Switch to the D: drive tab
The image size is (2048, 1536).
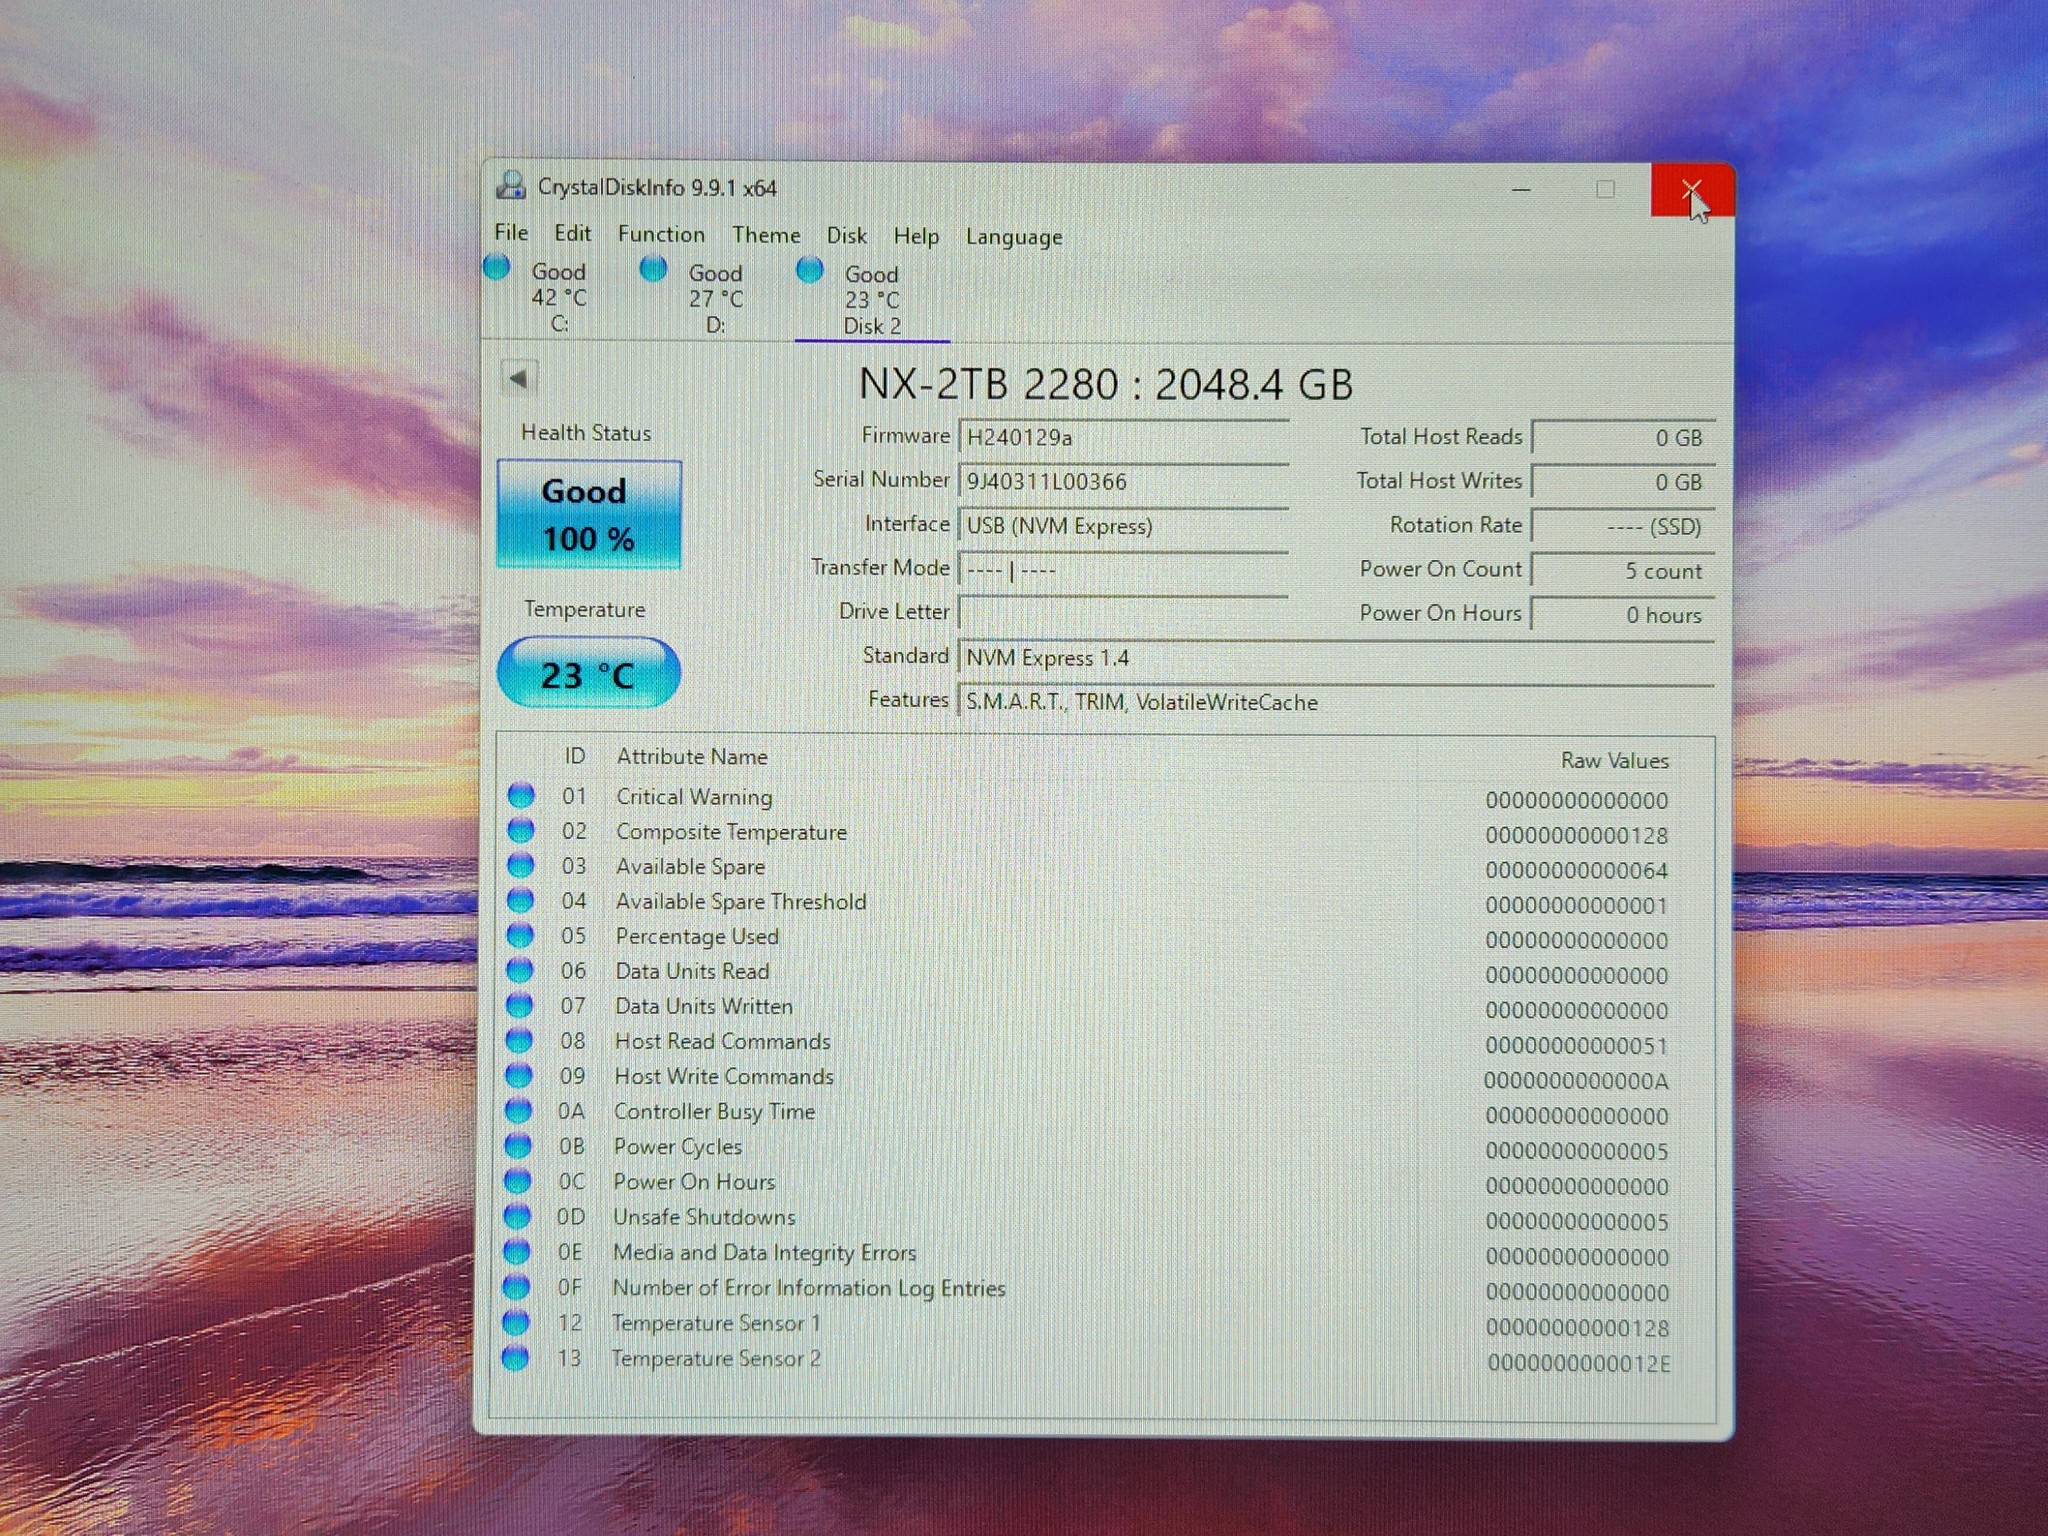click(x=715, y=298)
